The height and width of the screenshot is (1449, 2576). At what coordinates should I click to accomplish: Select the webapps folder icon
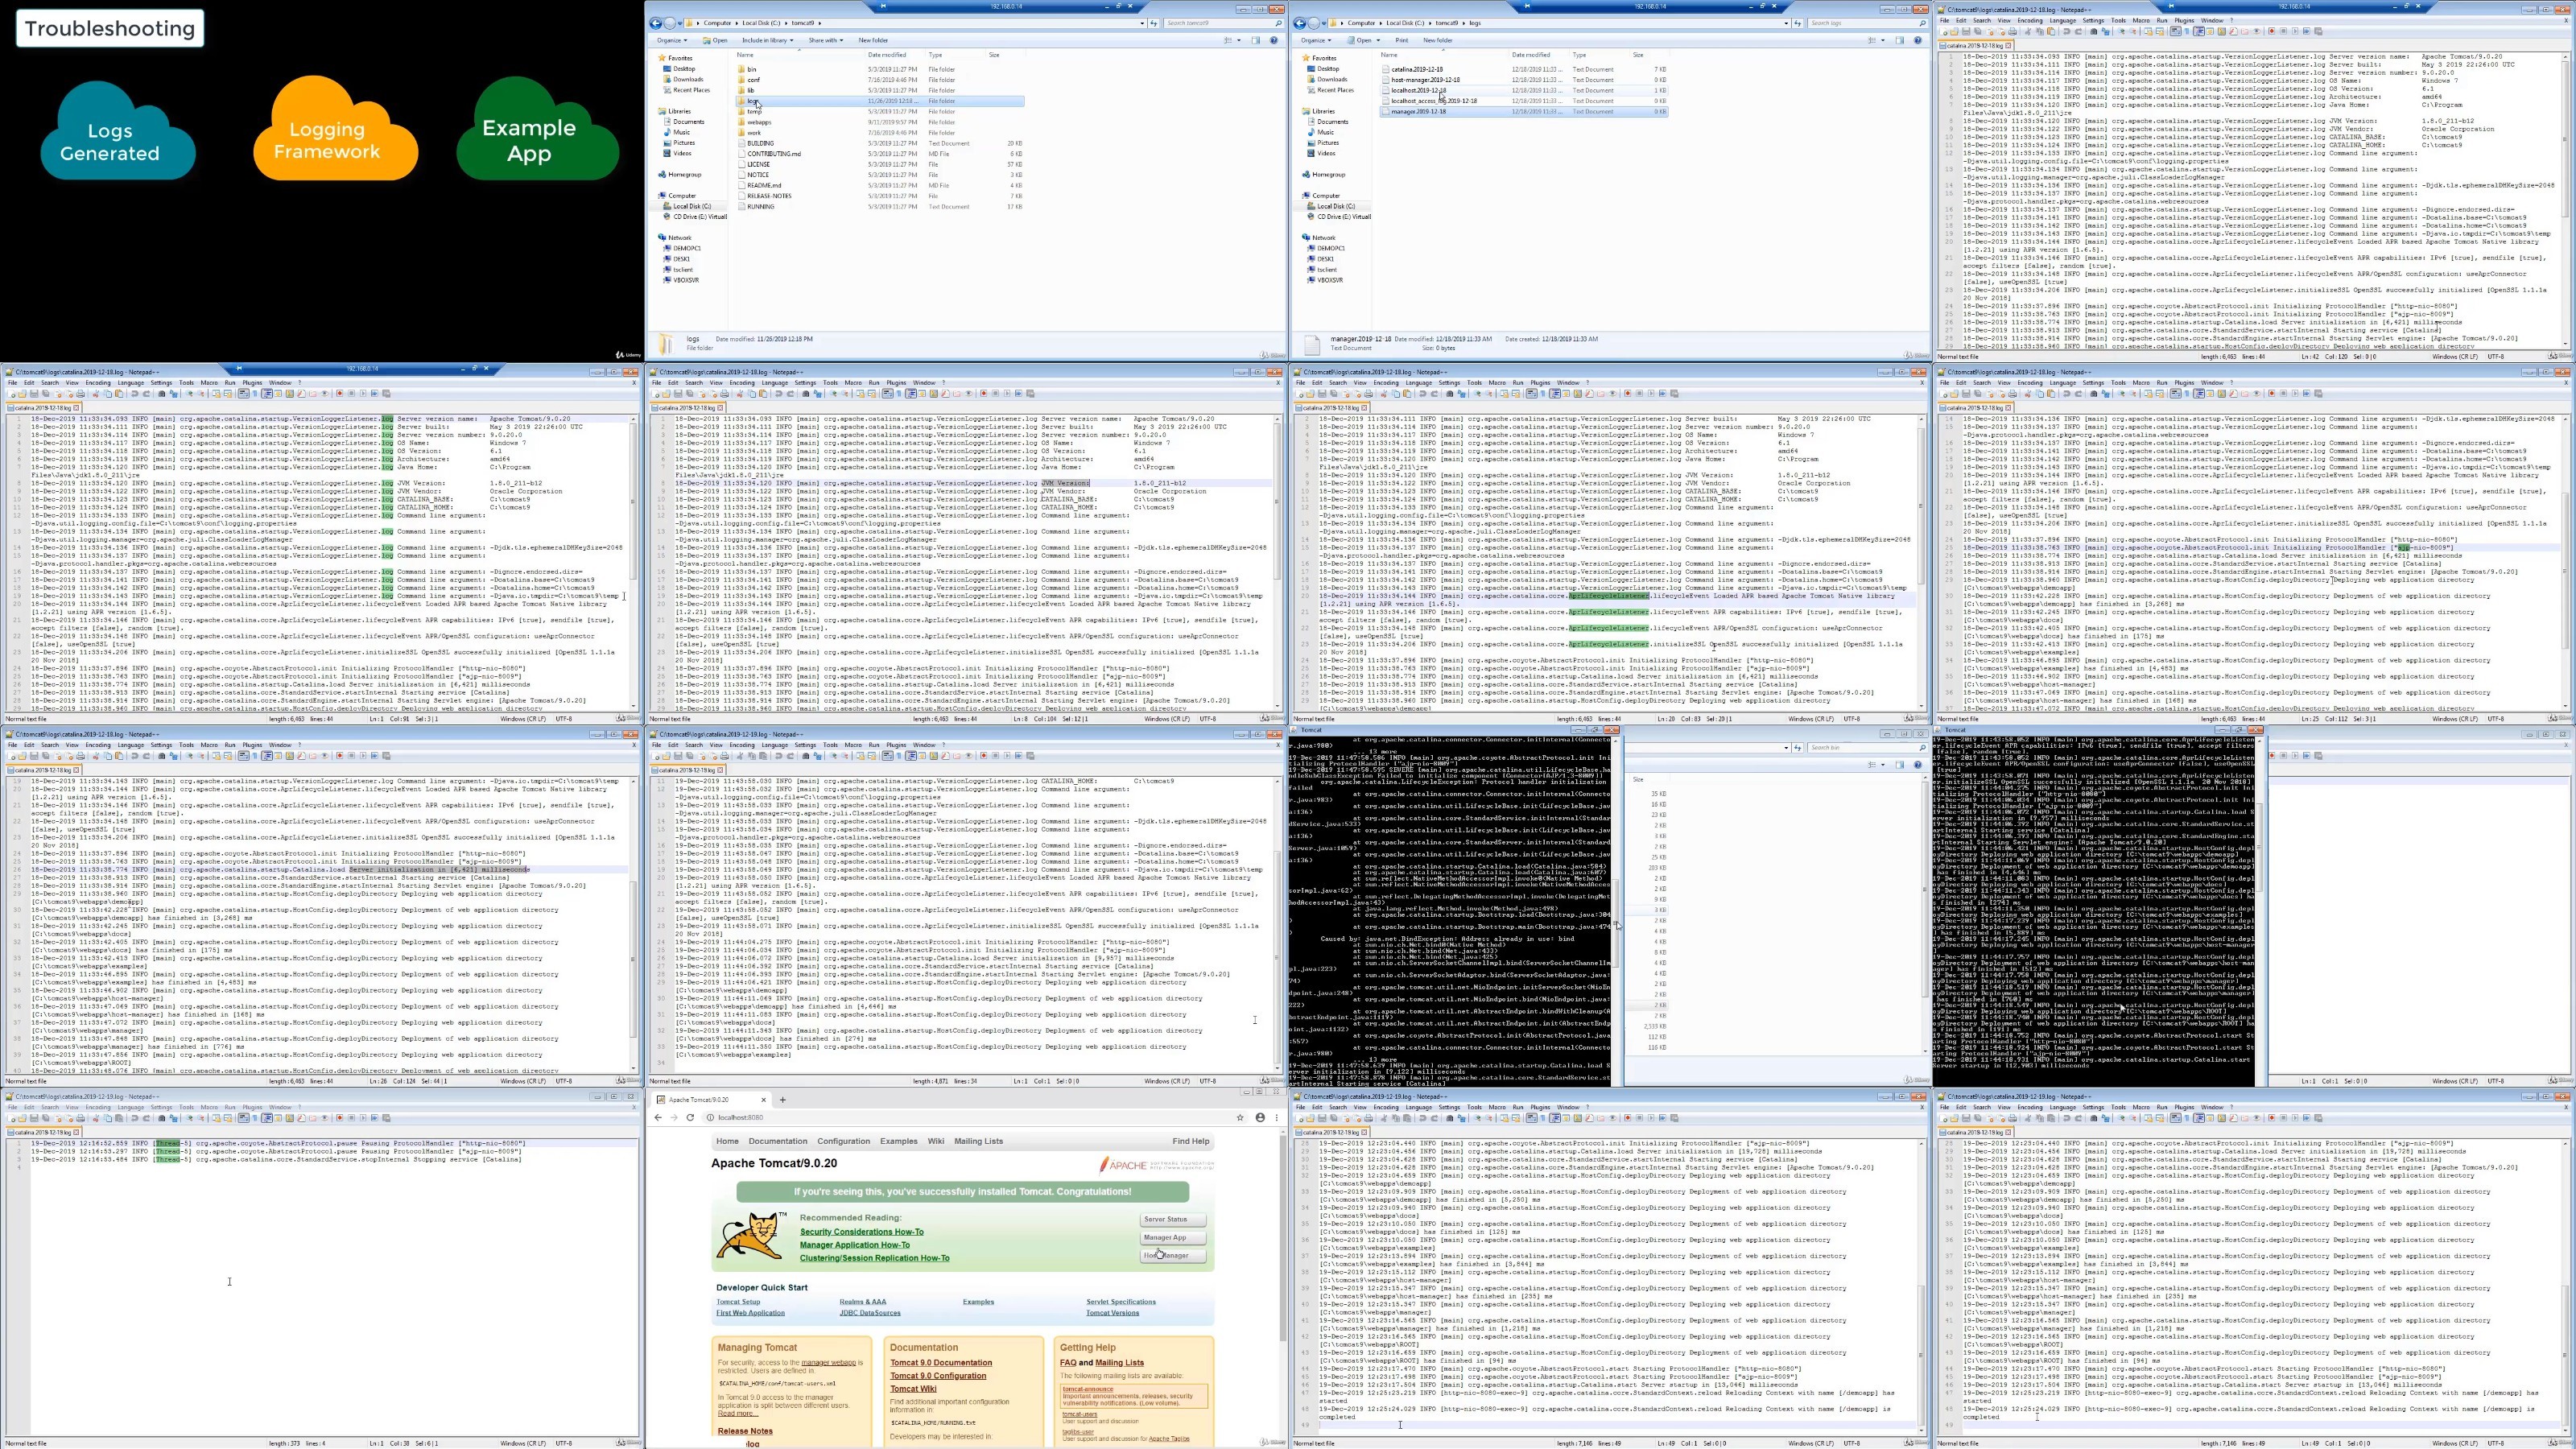[742, 122]
